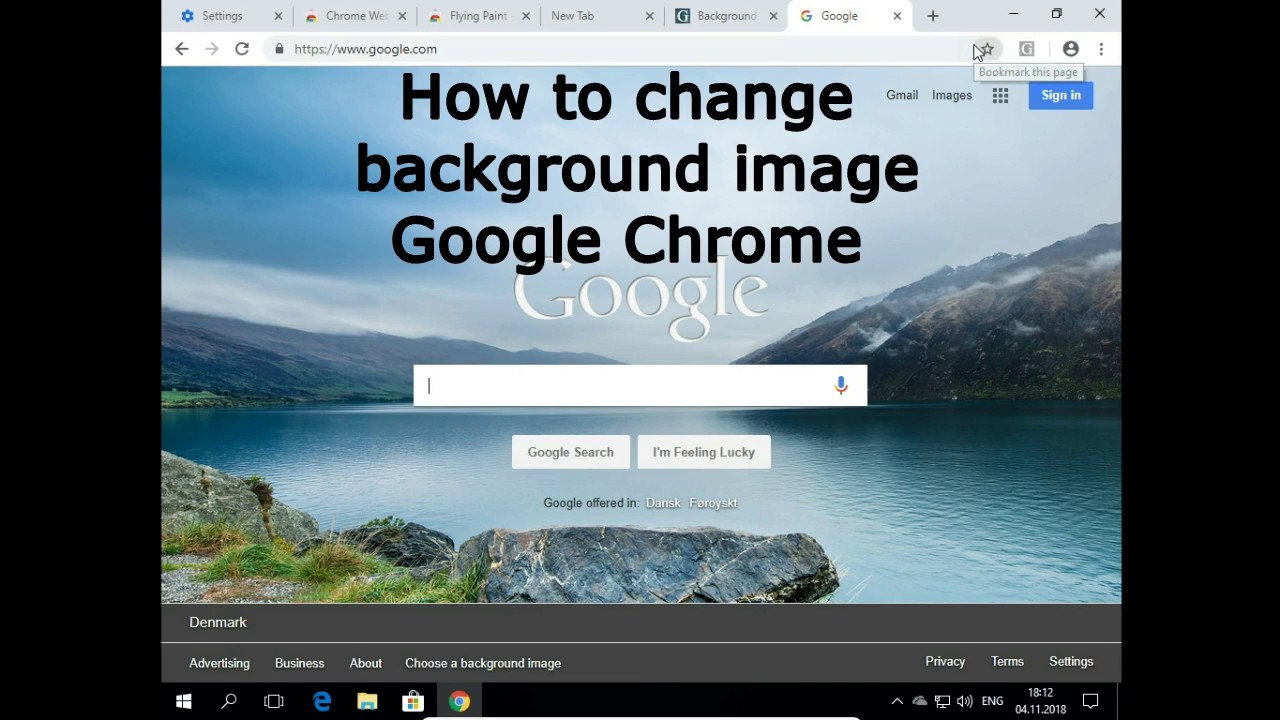Bookmark this page with star icon
Viewport: 1280px width, 720px height.
(x=987, y=49)
